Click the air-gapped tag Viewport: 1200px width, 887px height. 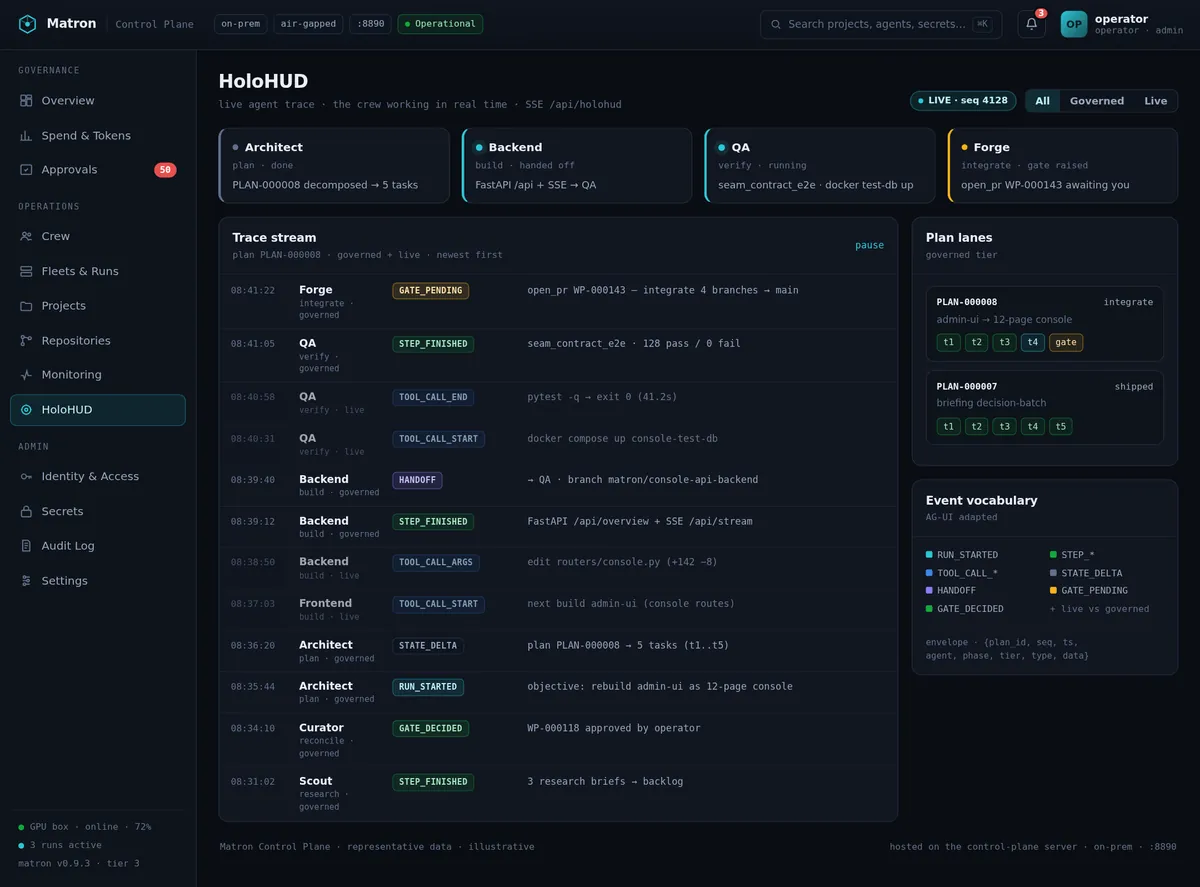click(308, 24)
